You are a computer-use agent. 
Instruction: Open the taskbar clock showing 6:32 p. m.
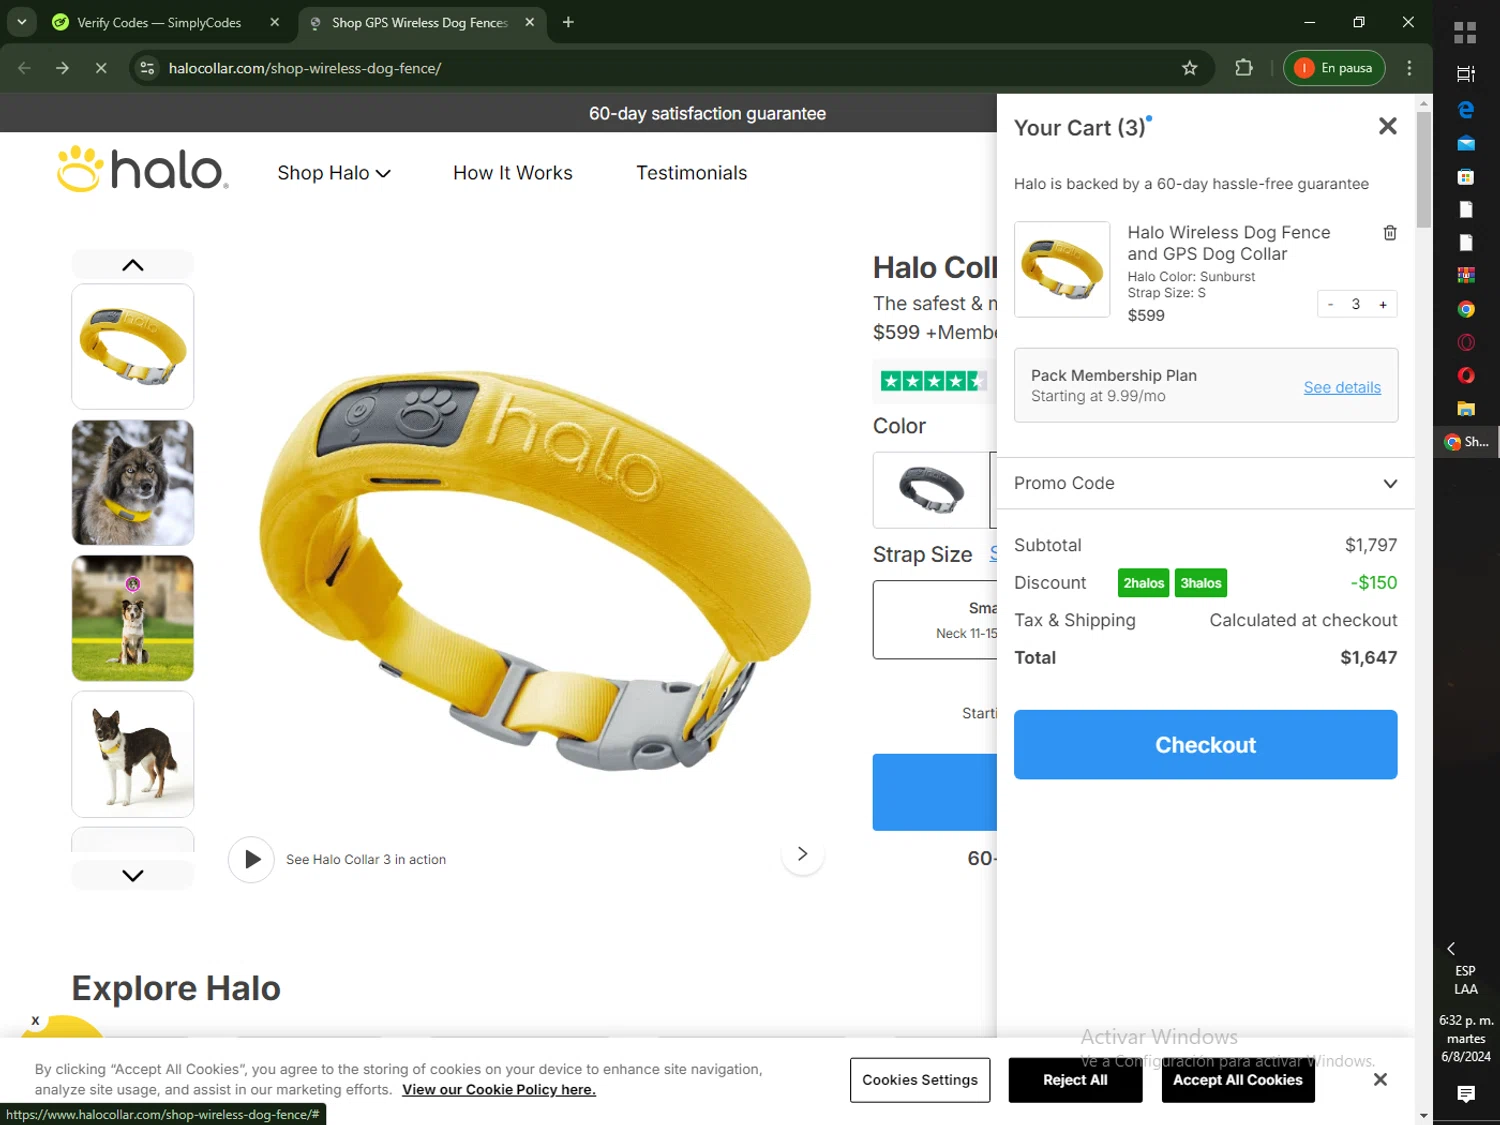click(1465, 1038)
